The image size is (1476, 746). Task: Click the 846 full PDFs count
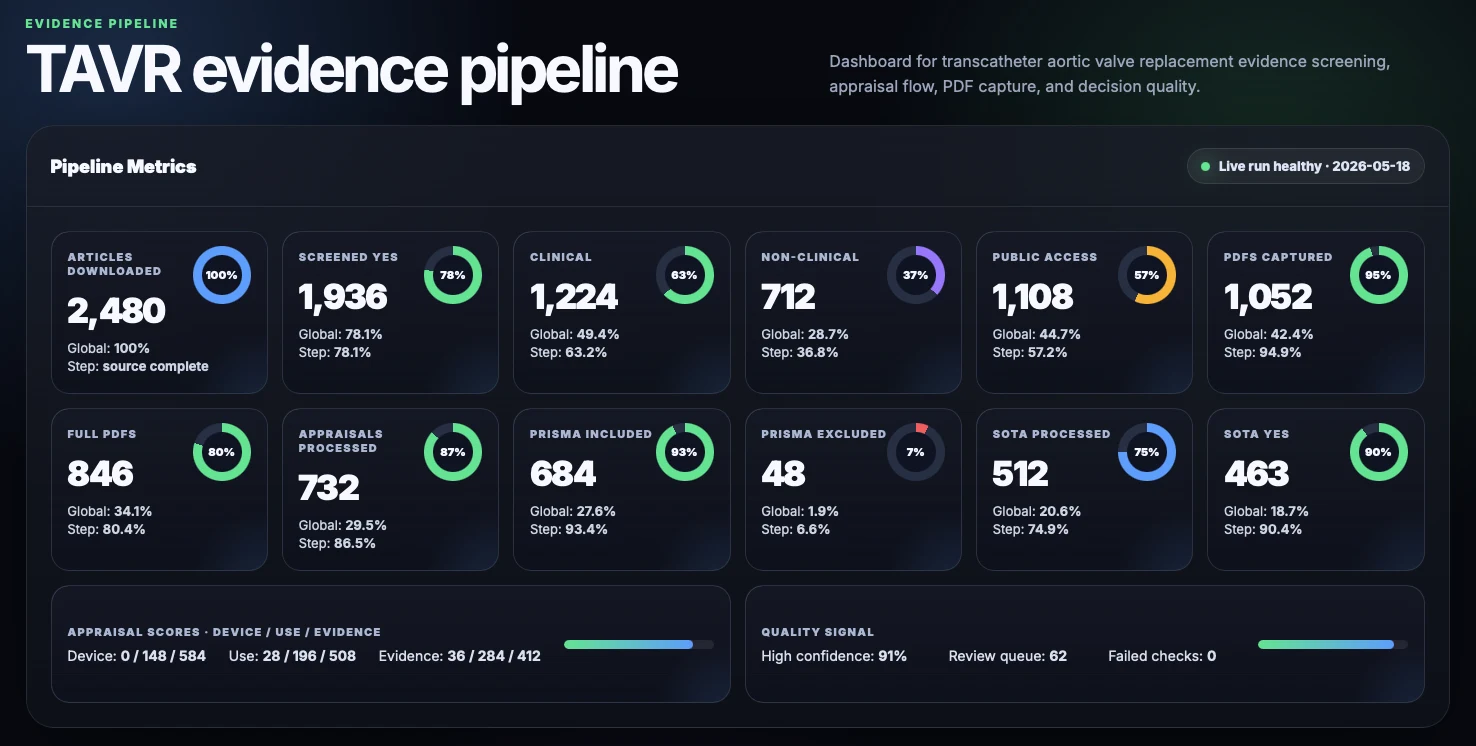tap(100, 474)
